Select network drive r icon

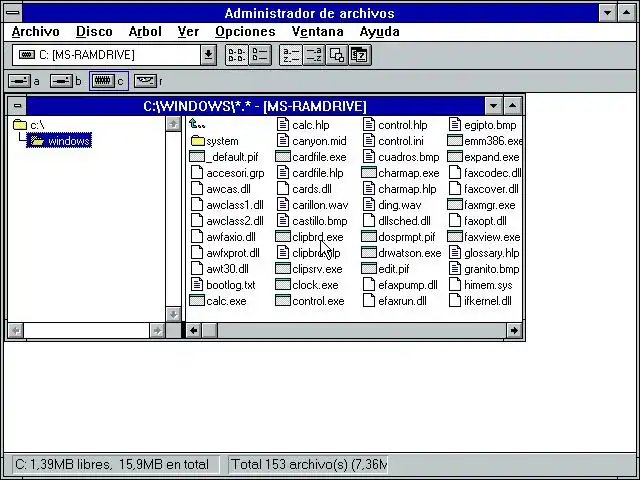(x=145, y=81)
